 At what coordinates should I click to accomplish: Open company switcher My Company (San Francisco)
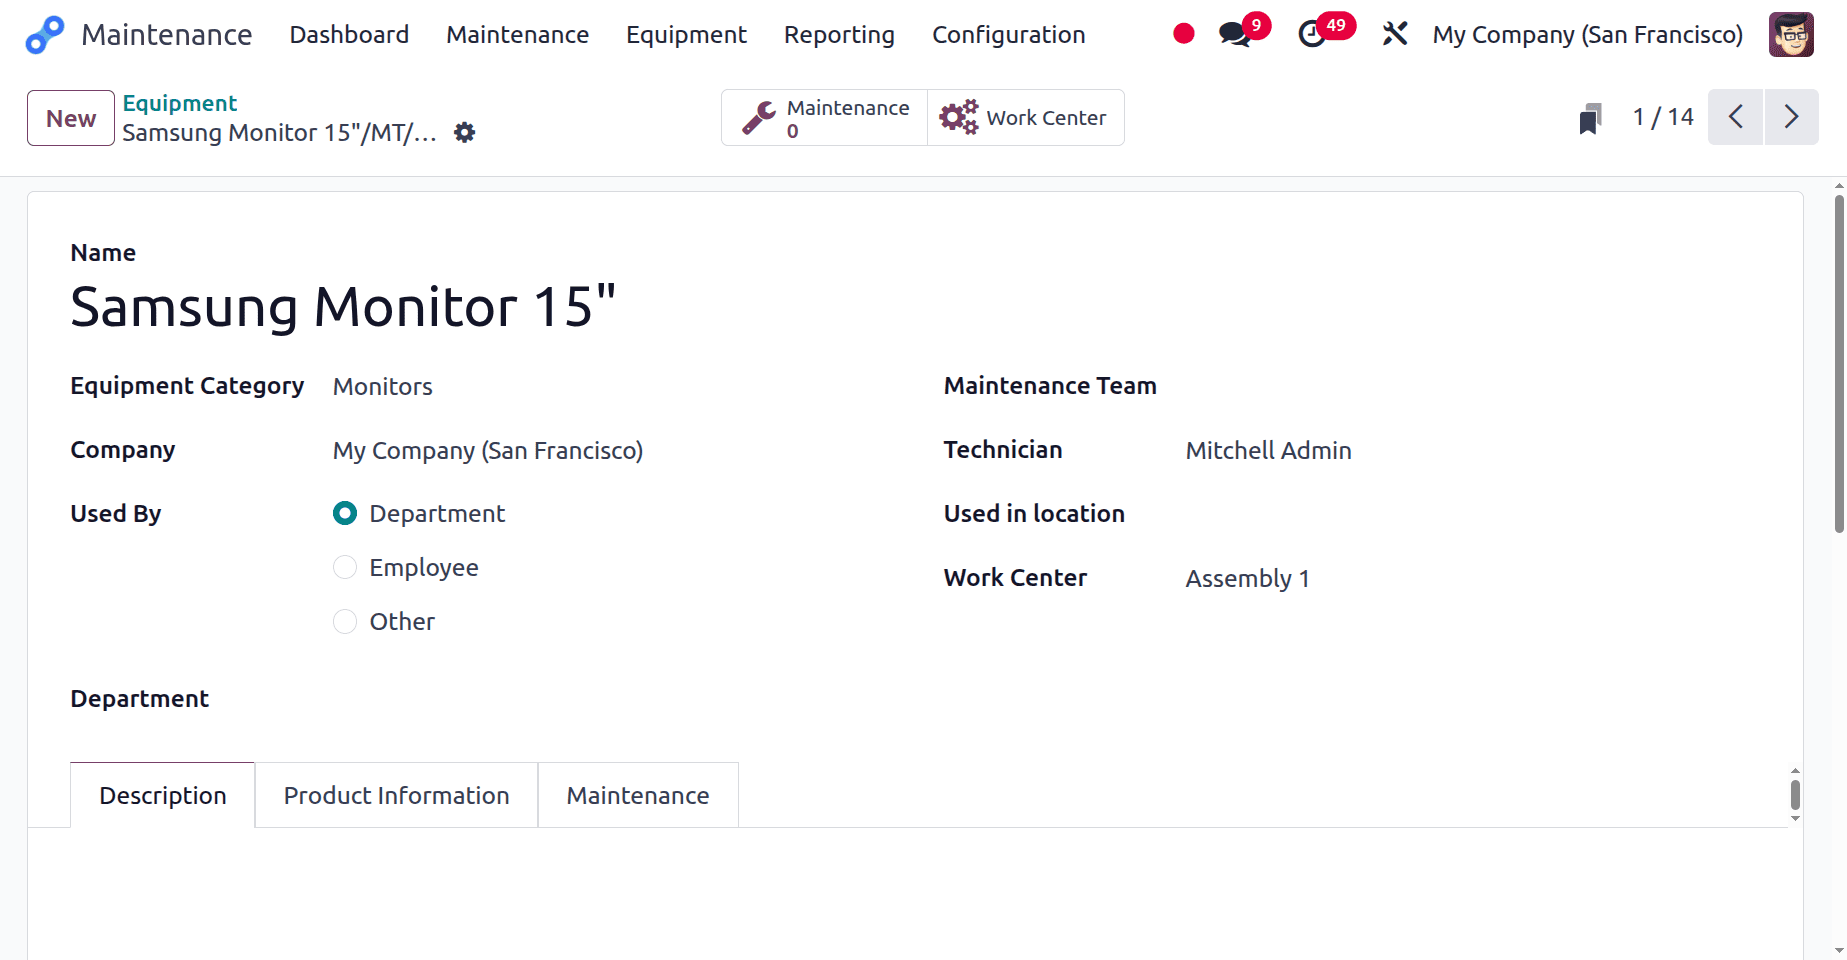[x=1587, y=35]
